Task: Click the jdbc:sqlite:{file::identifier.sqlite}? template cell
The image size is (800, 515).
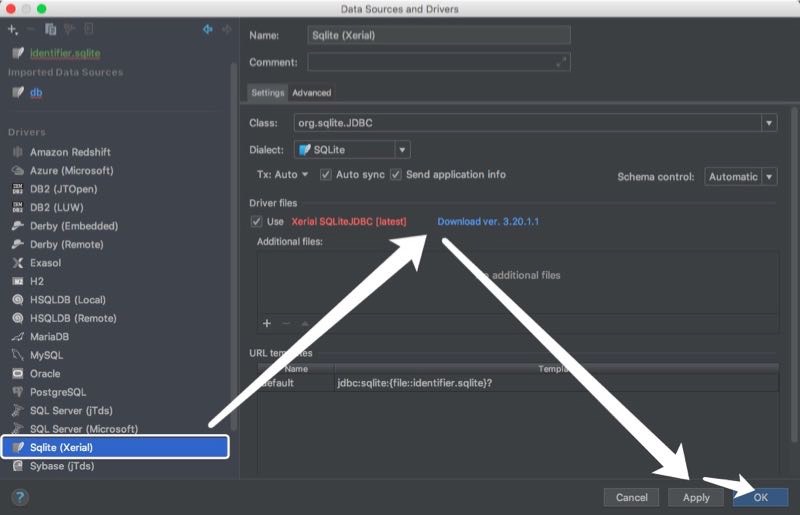Action: click(556, 383)
